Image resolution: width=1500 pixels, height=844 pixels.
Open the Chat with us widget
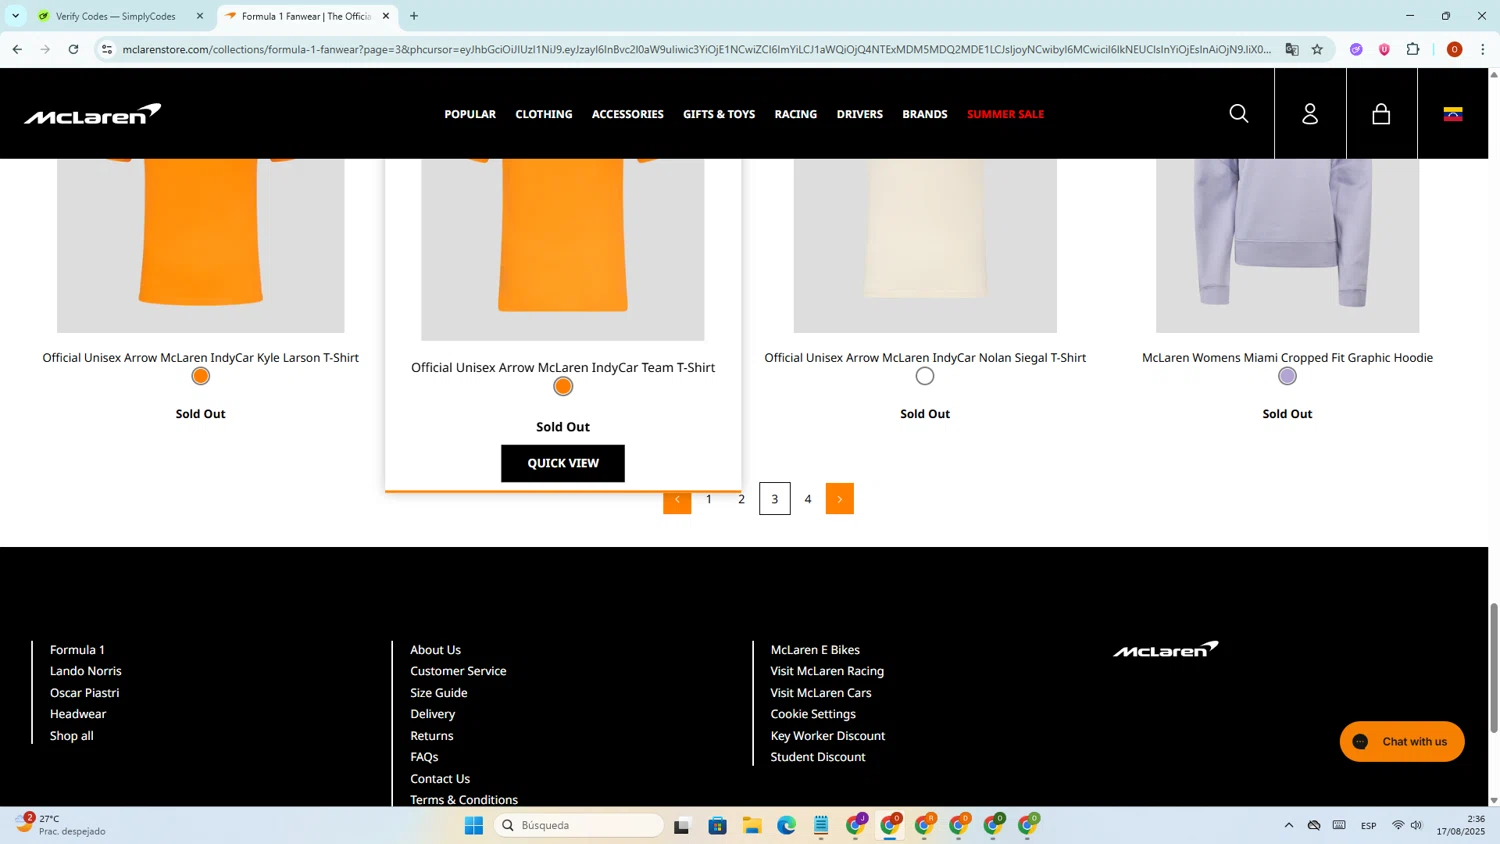coord(1402,741)
